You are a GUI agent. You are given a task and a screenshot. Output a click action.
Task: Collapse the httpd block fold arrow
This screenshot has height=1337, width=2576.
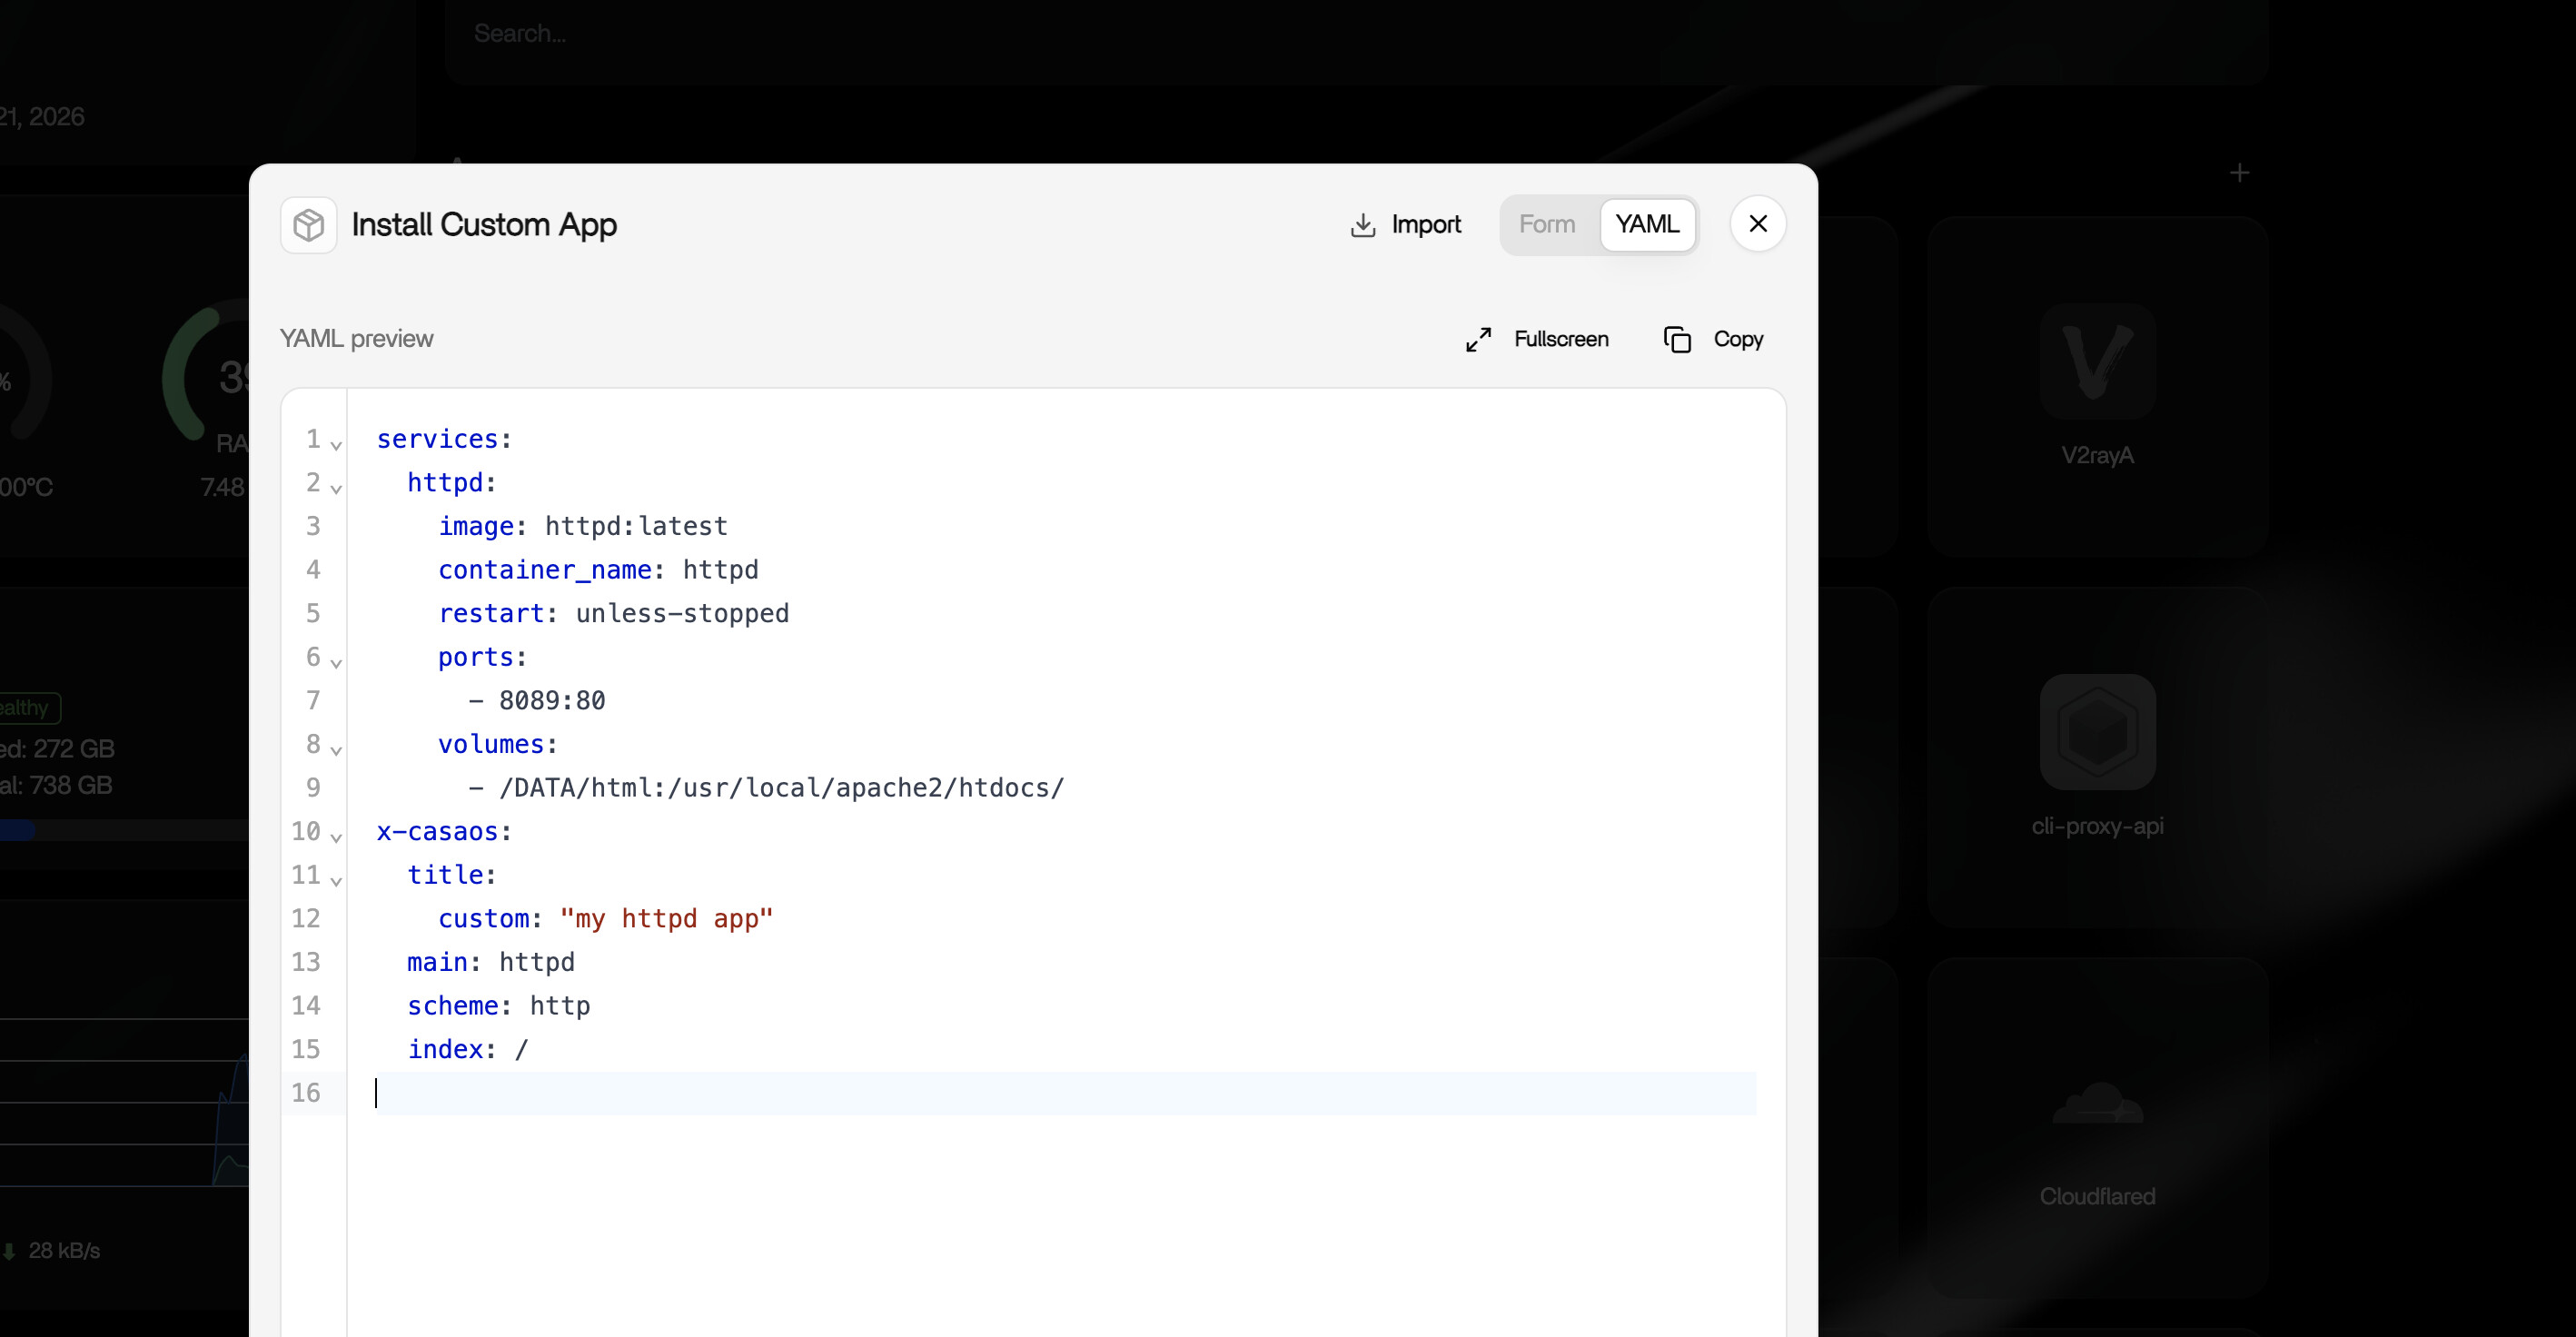(336, 488)
